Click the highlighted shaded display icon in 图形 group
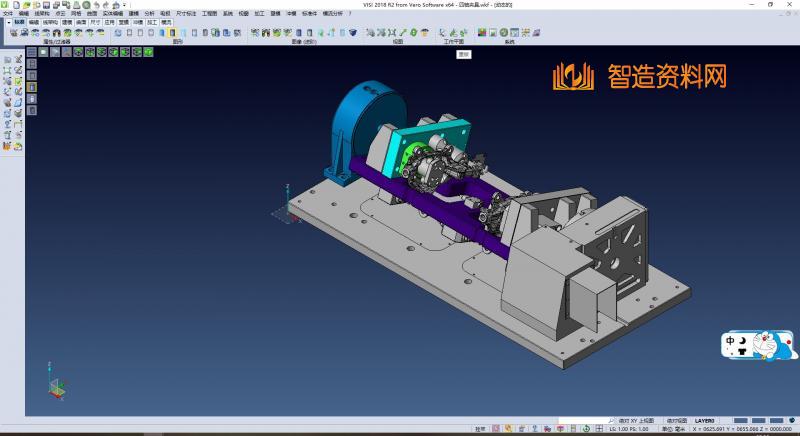 point(172,33)
